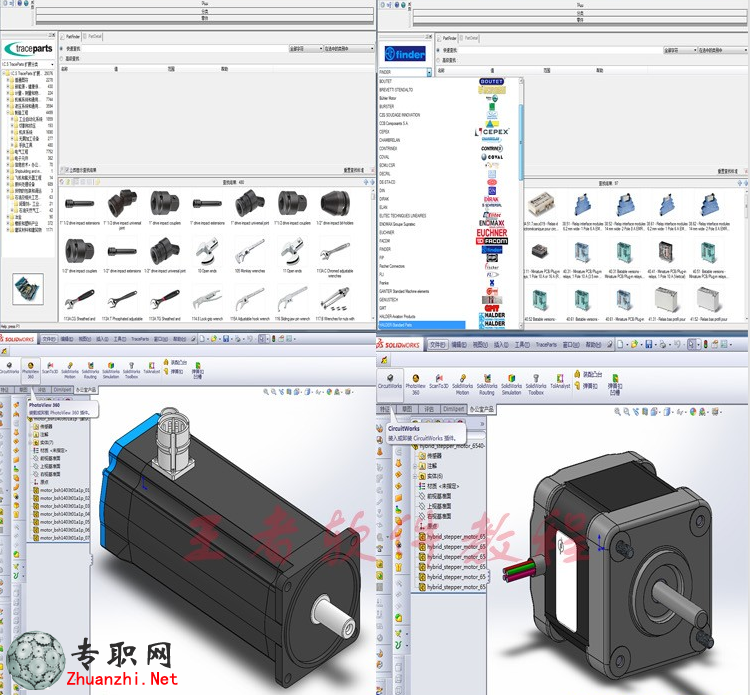This screenshot has width=750, height=695.
Task: Toggle checkbox below the filter table in TraceParts window
Action: point(66,170)
